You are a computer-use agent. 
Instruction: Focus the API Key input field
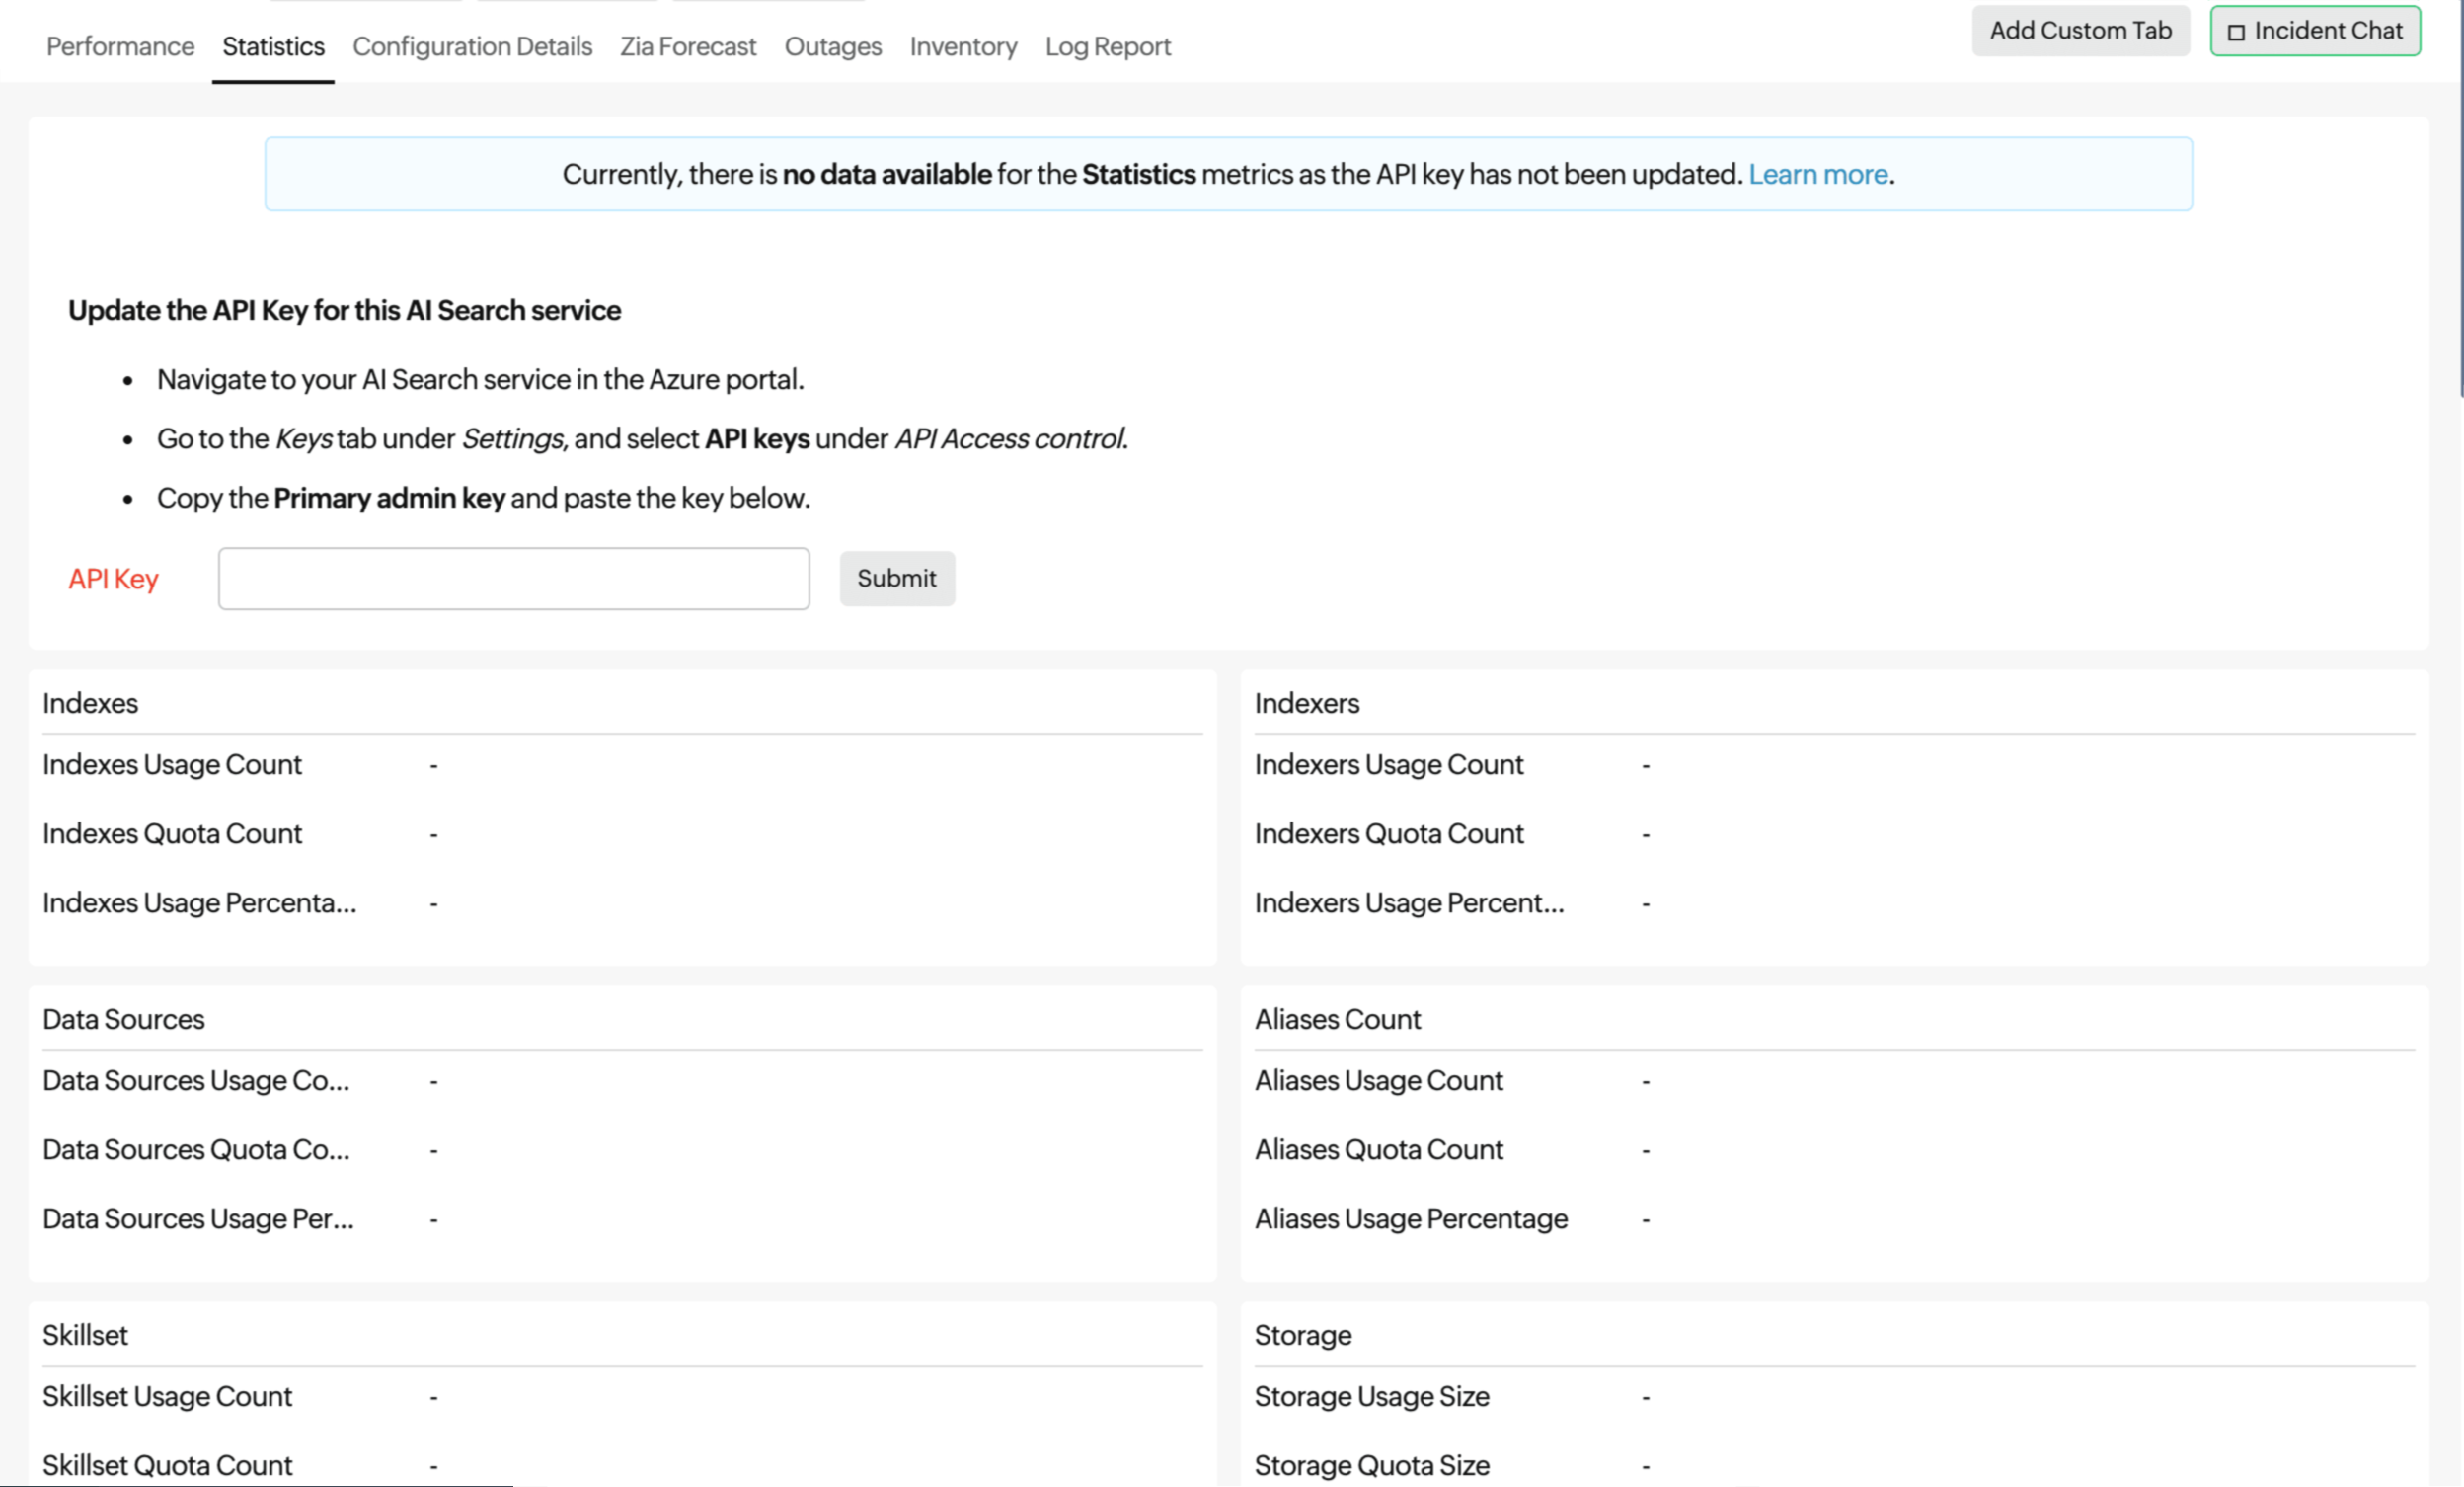(x=514, y=578)
